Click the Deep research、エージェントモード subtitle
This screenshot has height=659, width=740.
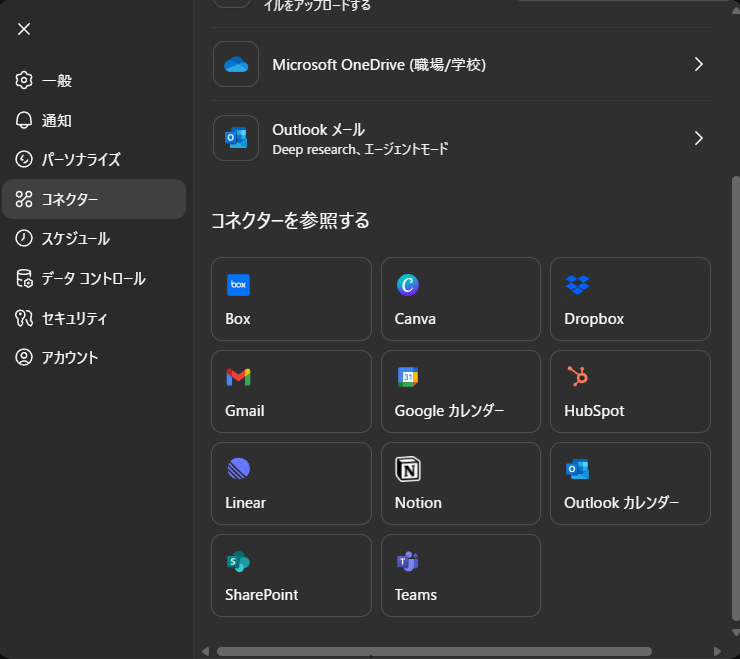click(360, 150)
